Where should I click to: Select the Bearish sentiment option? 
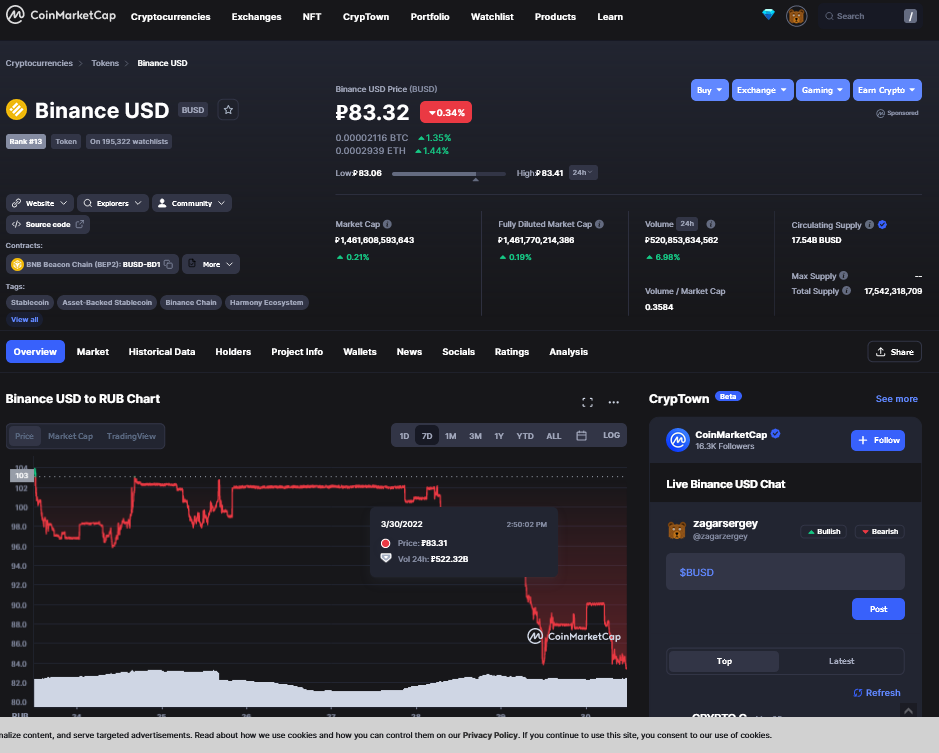tap(879, 531)
